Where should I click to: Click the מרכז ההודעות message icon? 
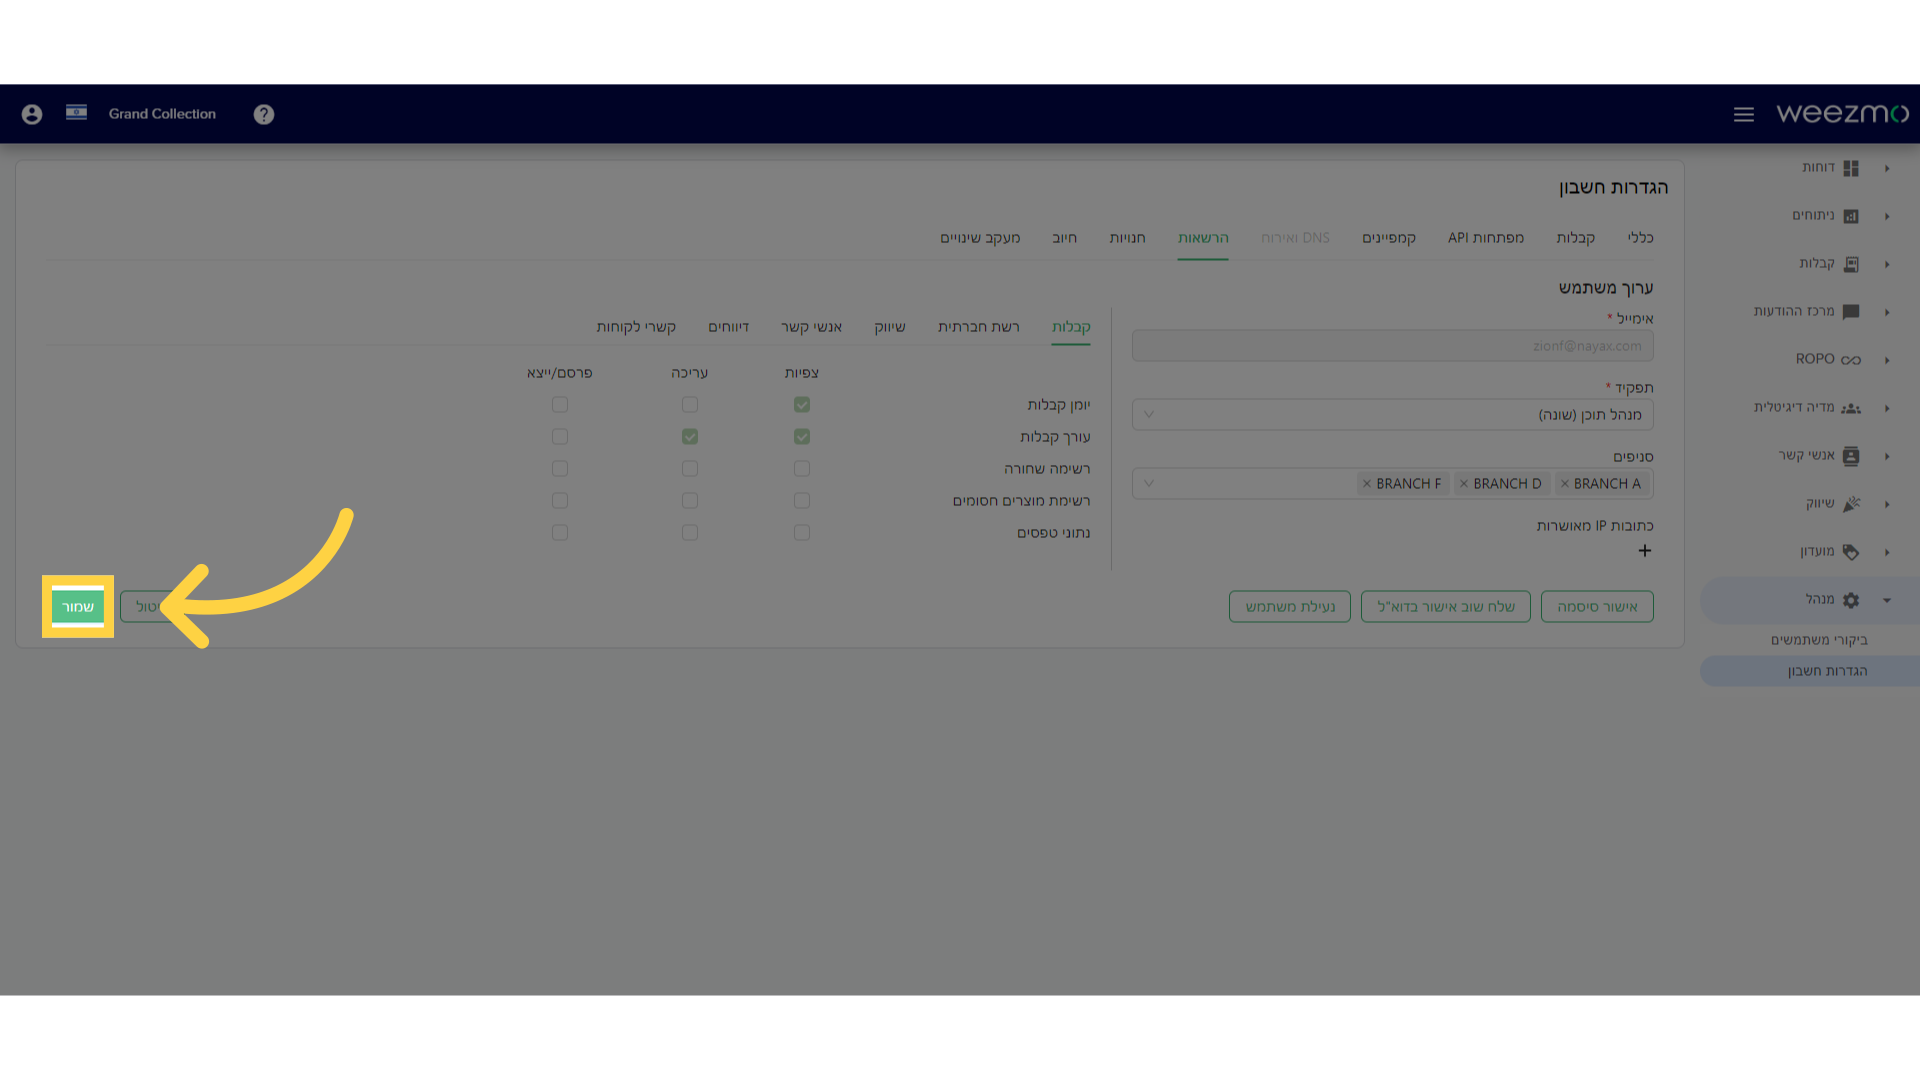[1851, 312]
